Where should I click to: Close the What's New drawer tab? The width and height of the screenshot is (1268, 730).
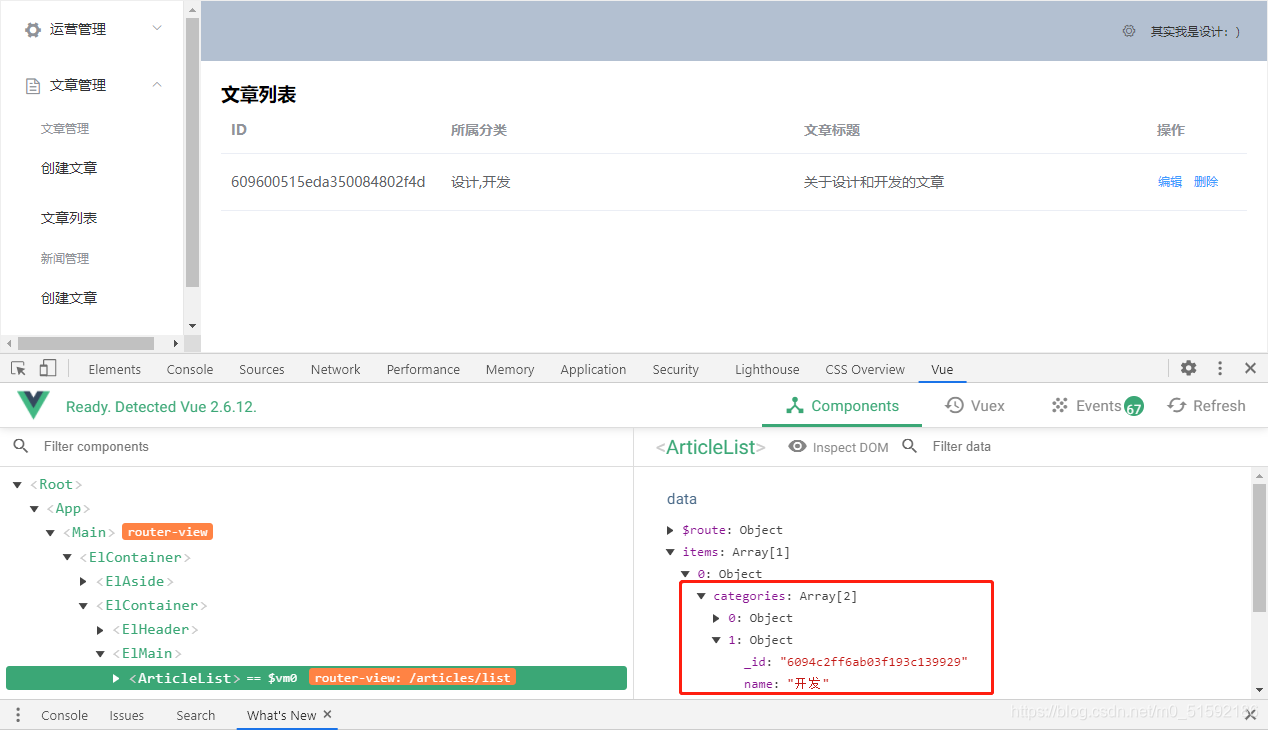tap(327, 714)
